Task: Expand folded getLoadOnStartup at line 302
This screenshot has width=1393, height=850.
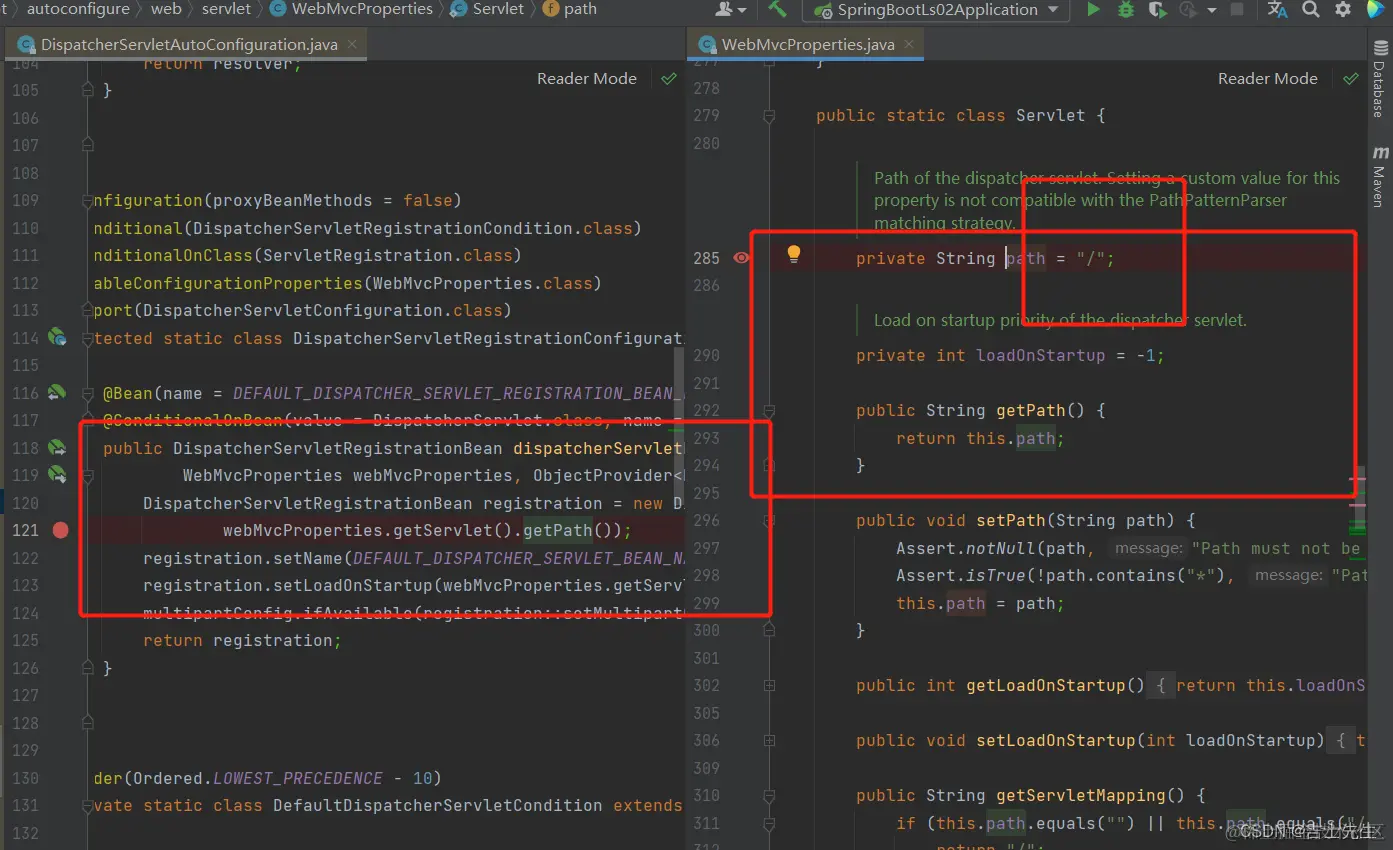Action: (769, 686)
